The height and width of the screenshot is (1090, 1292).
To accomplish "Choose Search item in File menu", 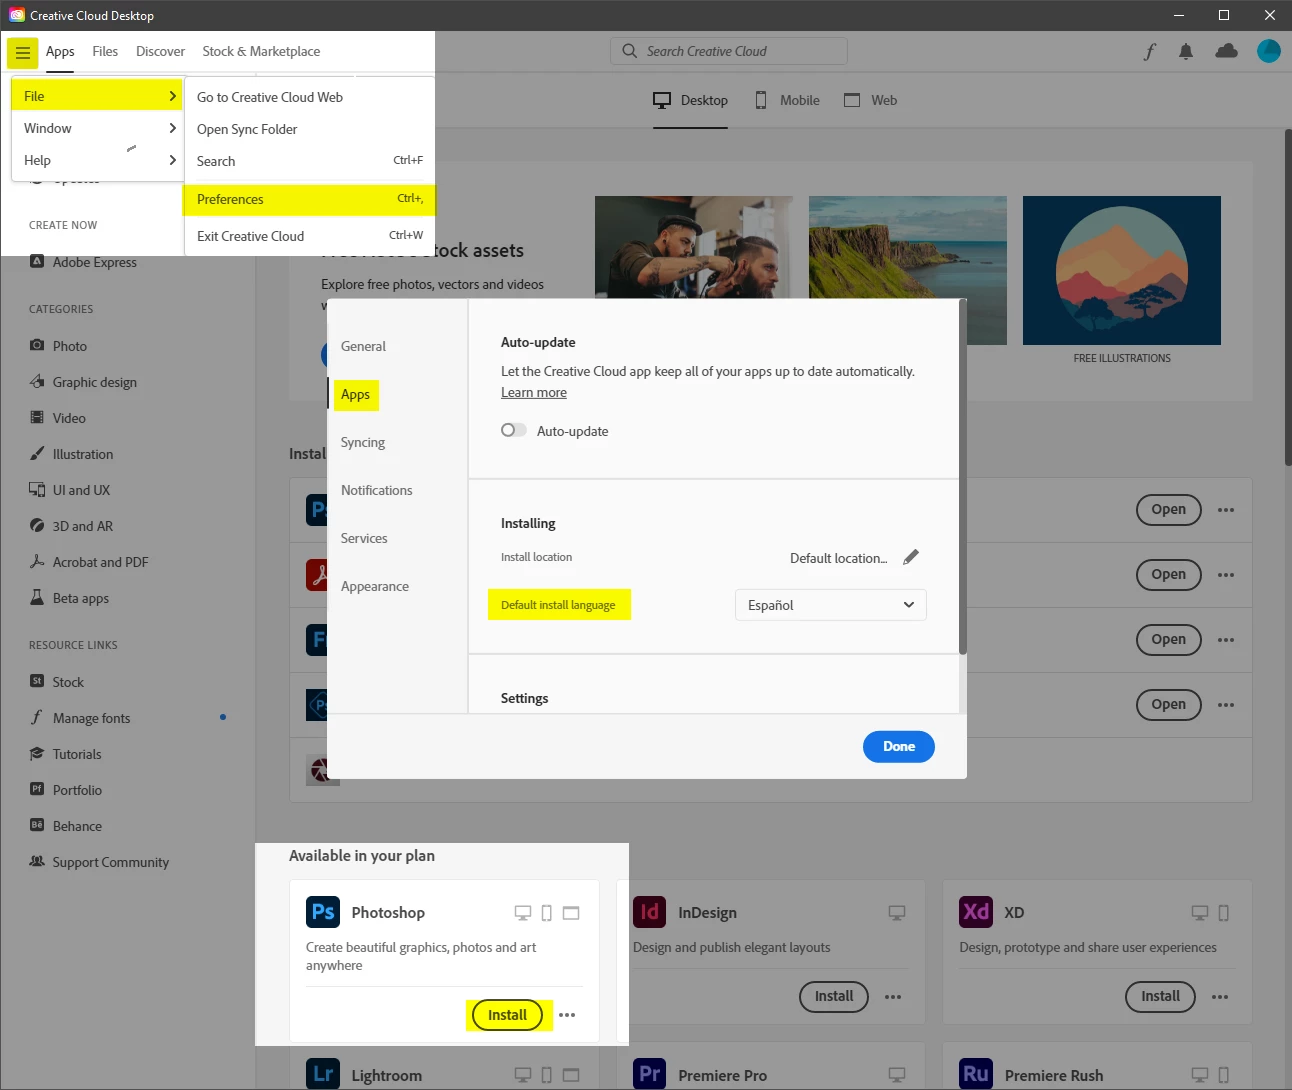I will point(309,161).
